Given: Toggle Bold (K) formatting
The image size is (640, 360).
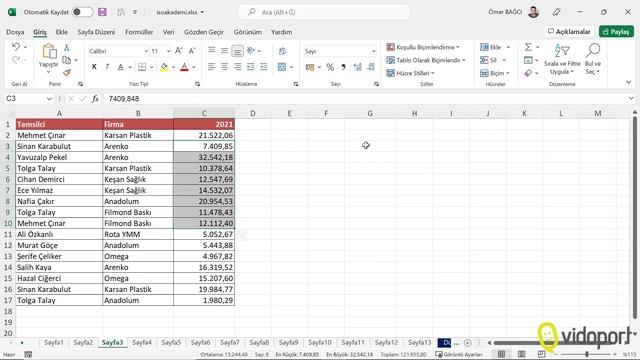Looking at the screenshot, I should pos(94,67).
